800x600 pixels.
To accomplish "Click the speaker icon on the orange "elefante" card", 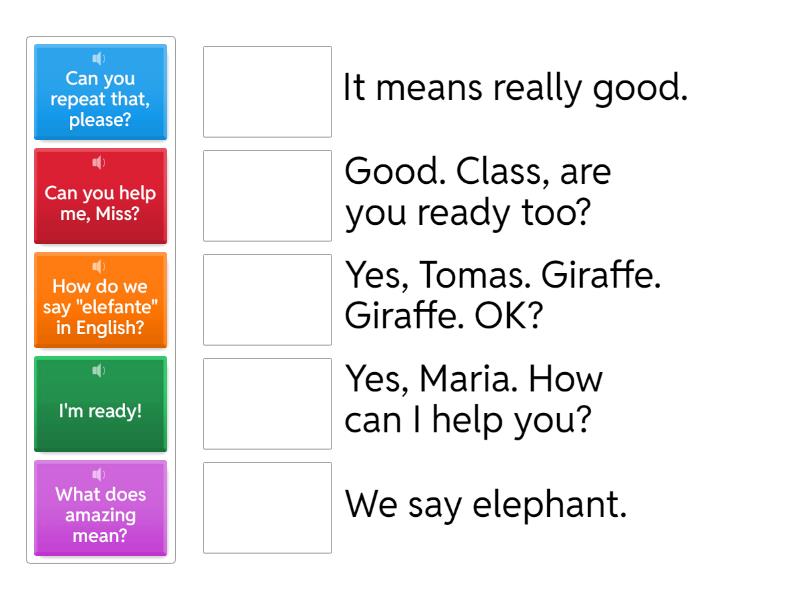I will (99, 266).
